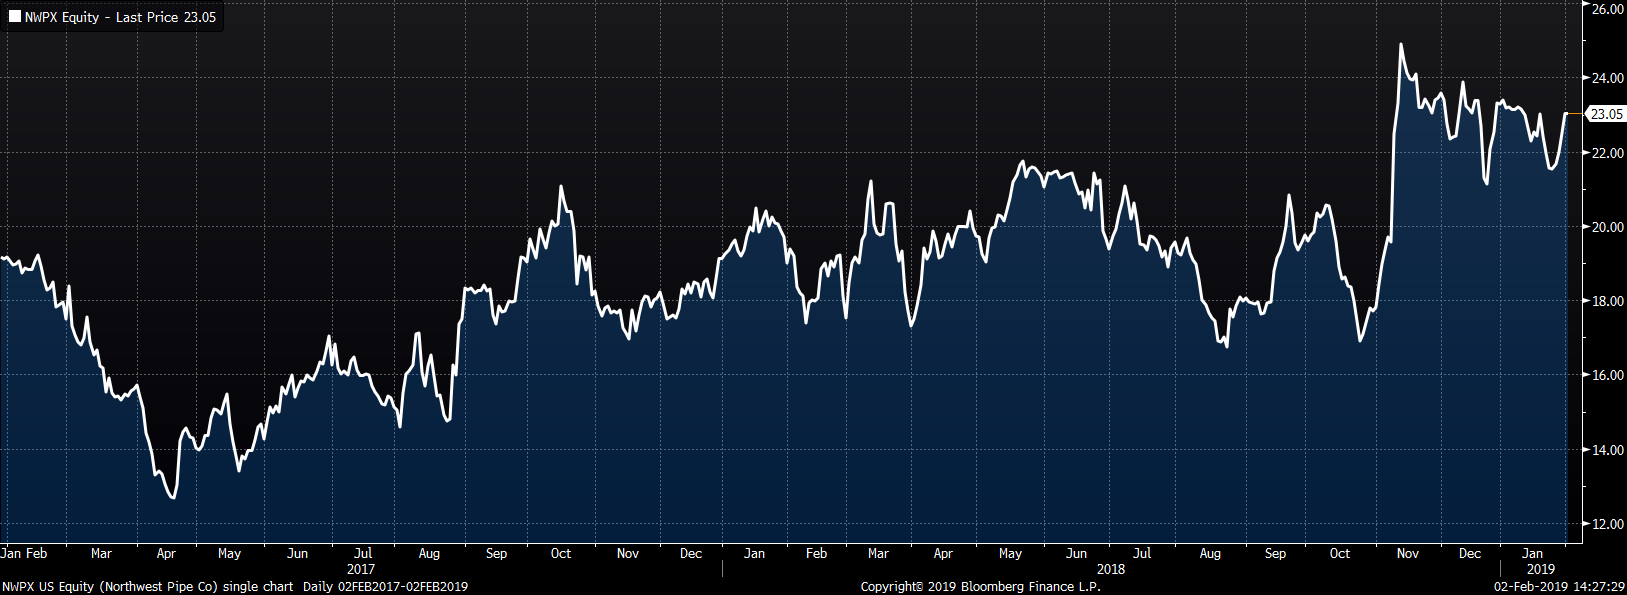
Task: Click the 26.00 price axis label
Action: pyautogui.click(x=1607, y=9)
